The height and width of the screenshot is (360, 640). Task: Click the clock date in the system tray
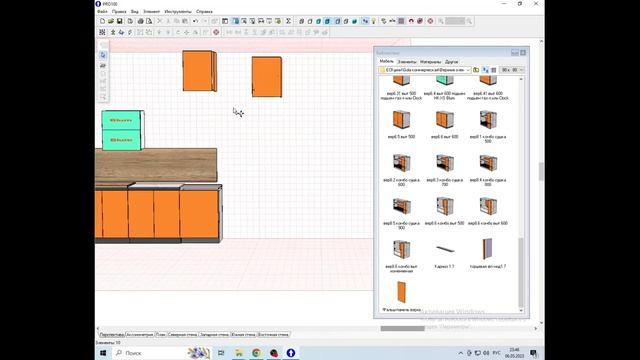tap(514, 353)
